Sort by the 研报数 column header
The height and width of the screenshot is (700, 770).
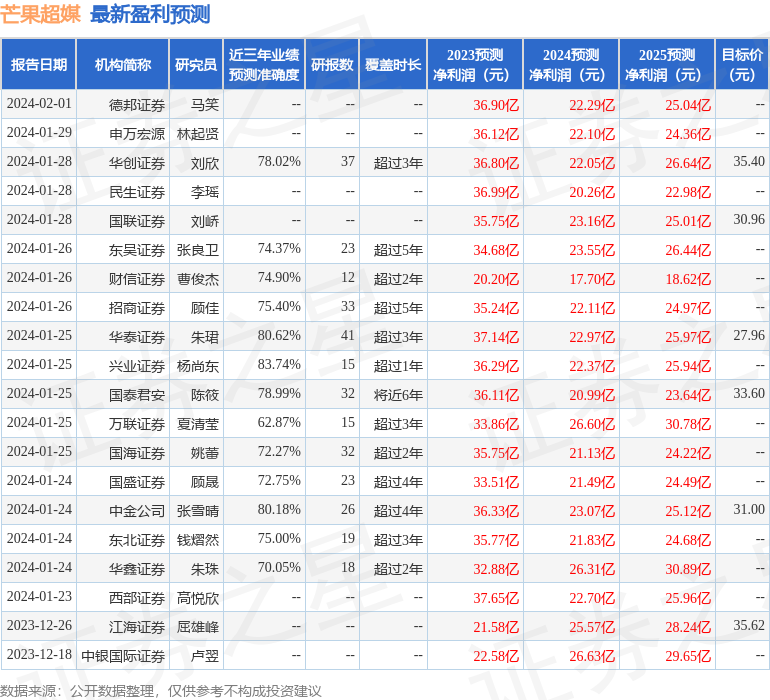pyautogui.click(x=332, y=65)
